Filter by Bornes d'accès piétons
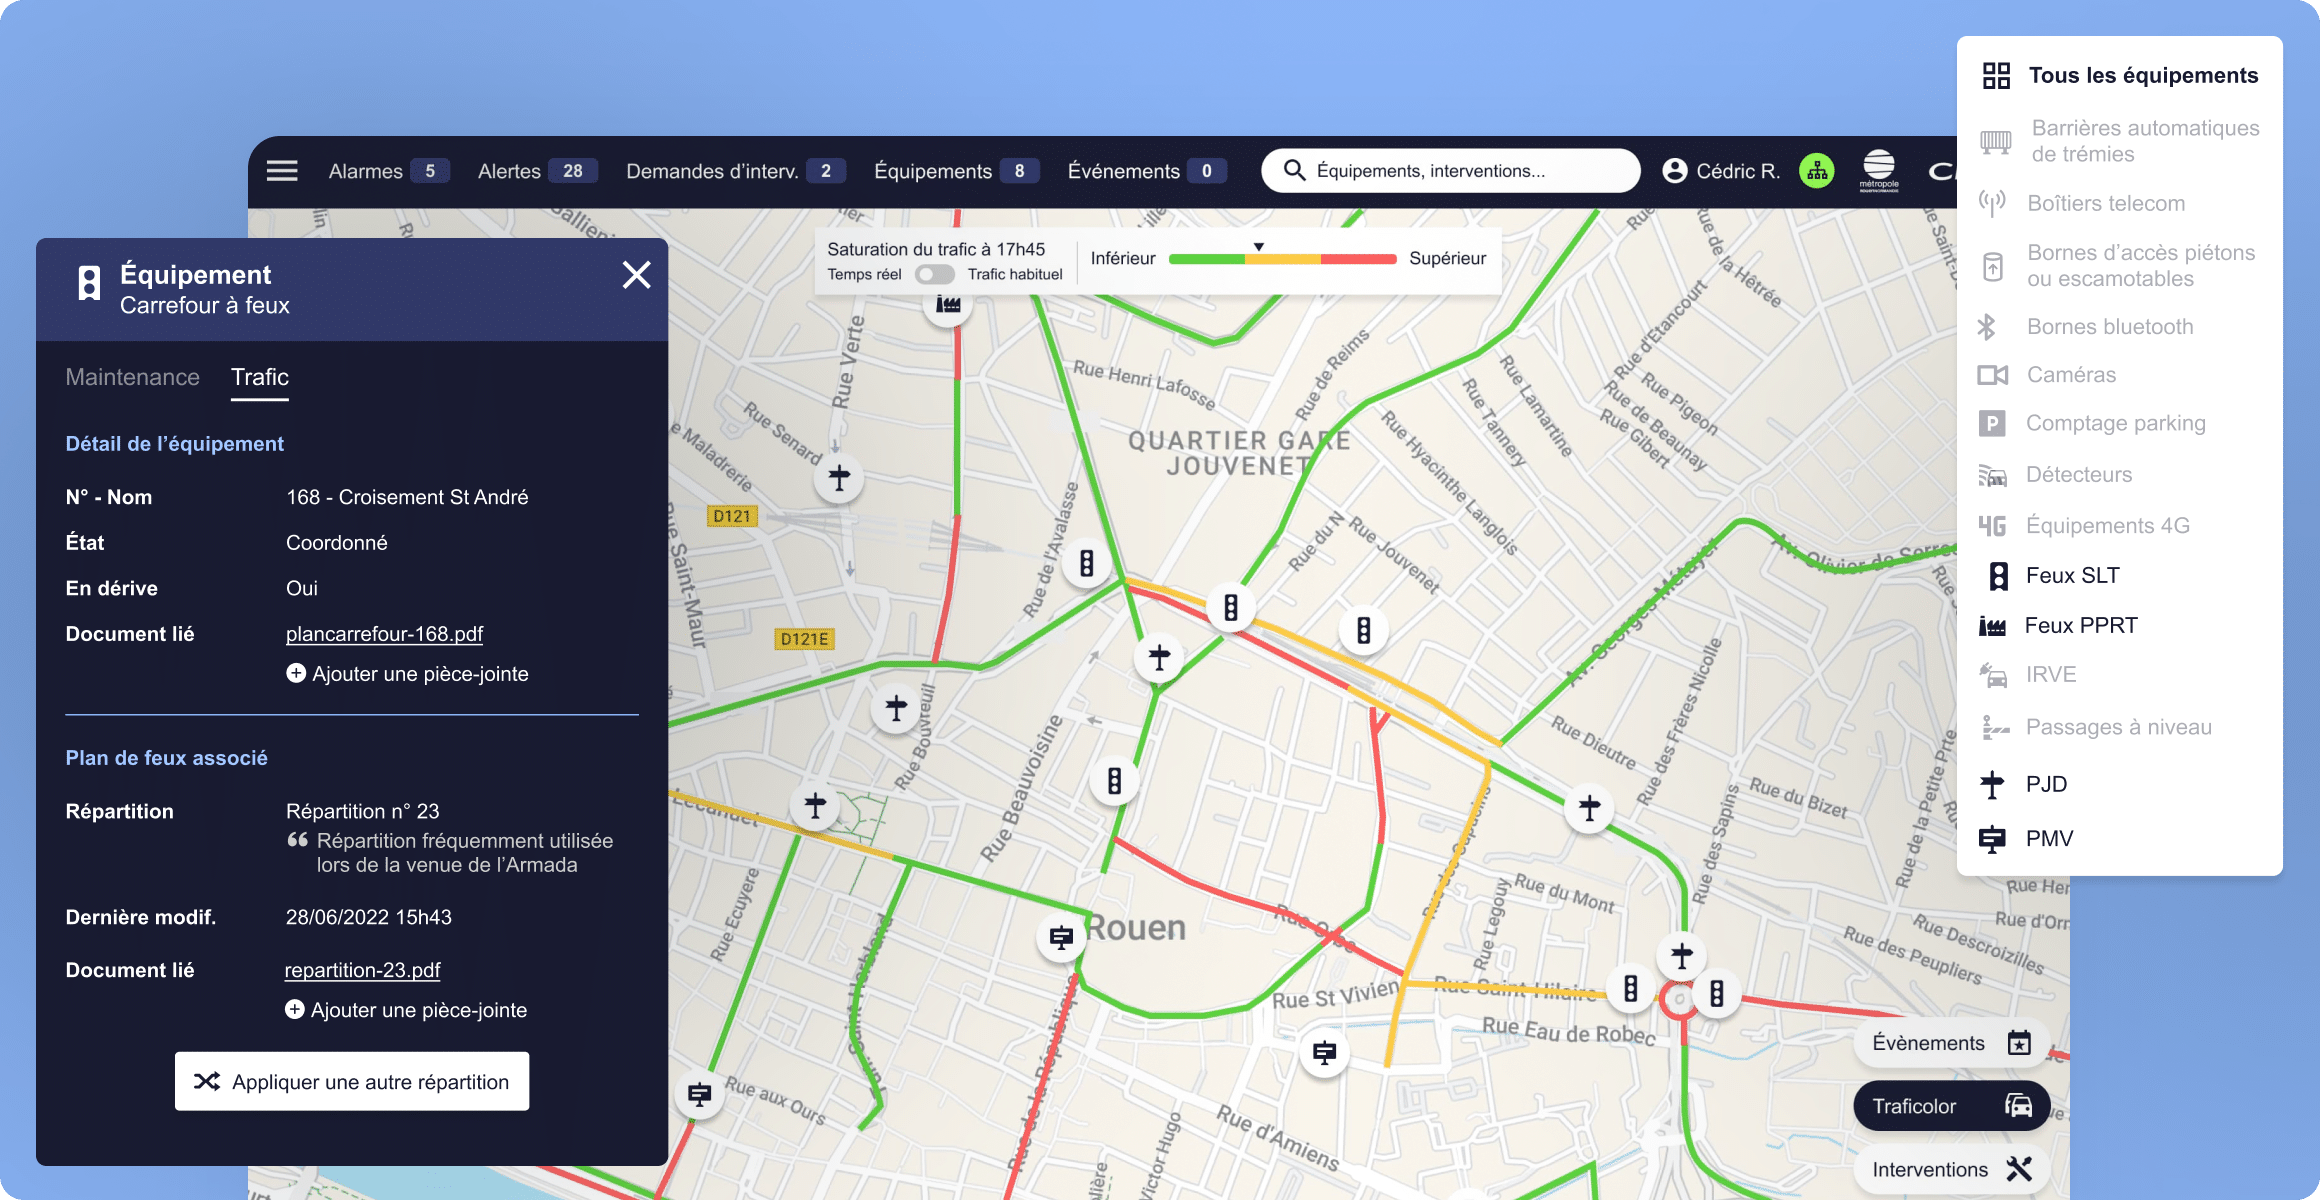This screenshot has width=2320, height=1200. (2118, 266)
